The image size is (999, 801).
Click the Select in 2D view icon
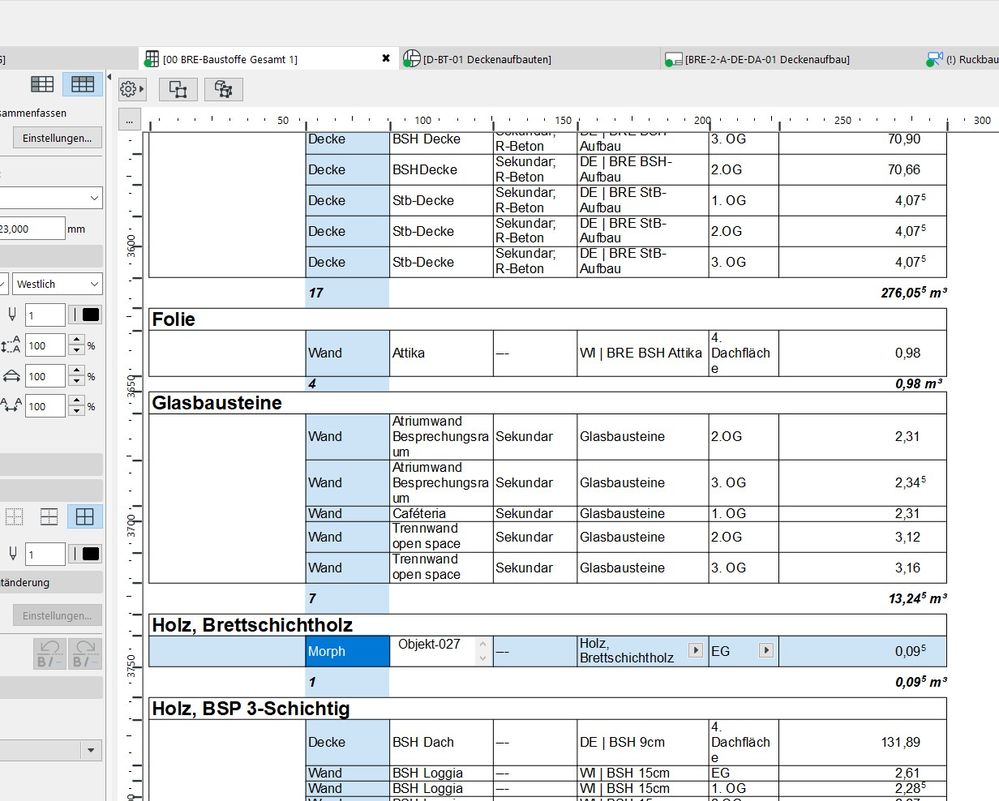[178, 89]
